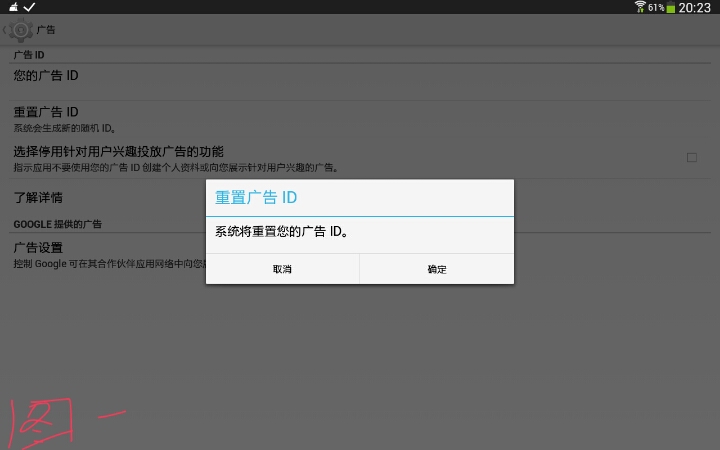Tap the dialog title 重置广告 ID

click(256, 198)
